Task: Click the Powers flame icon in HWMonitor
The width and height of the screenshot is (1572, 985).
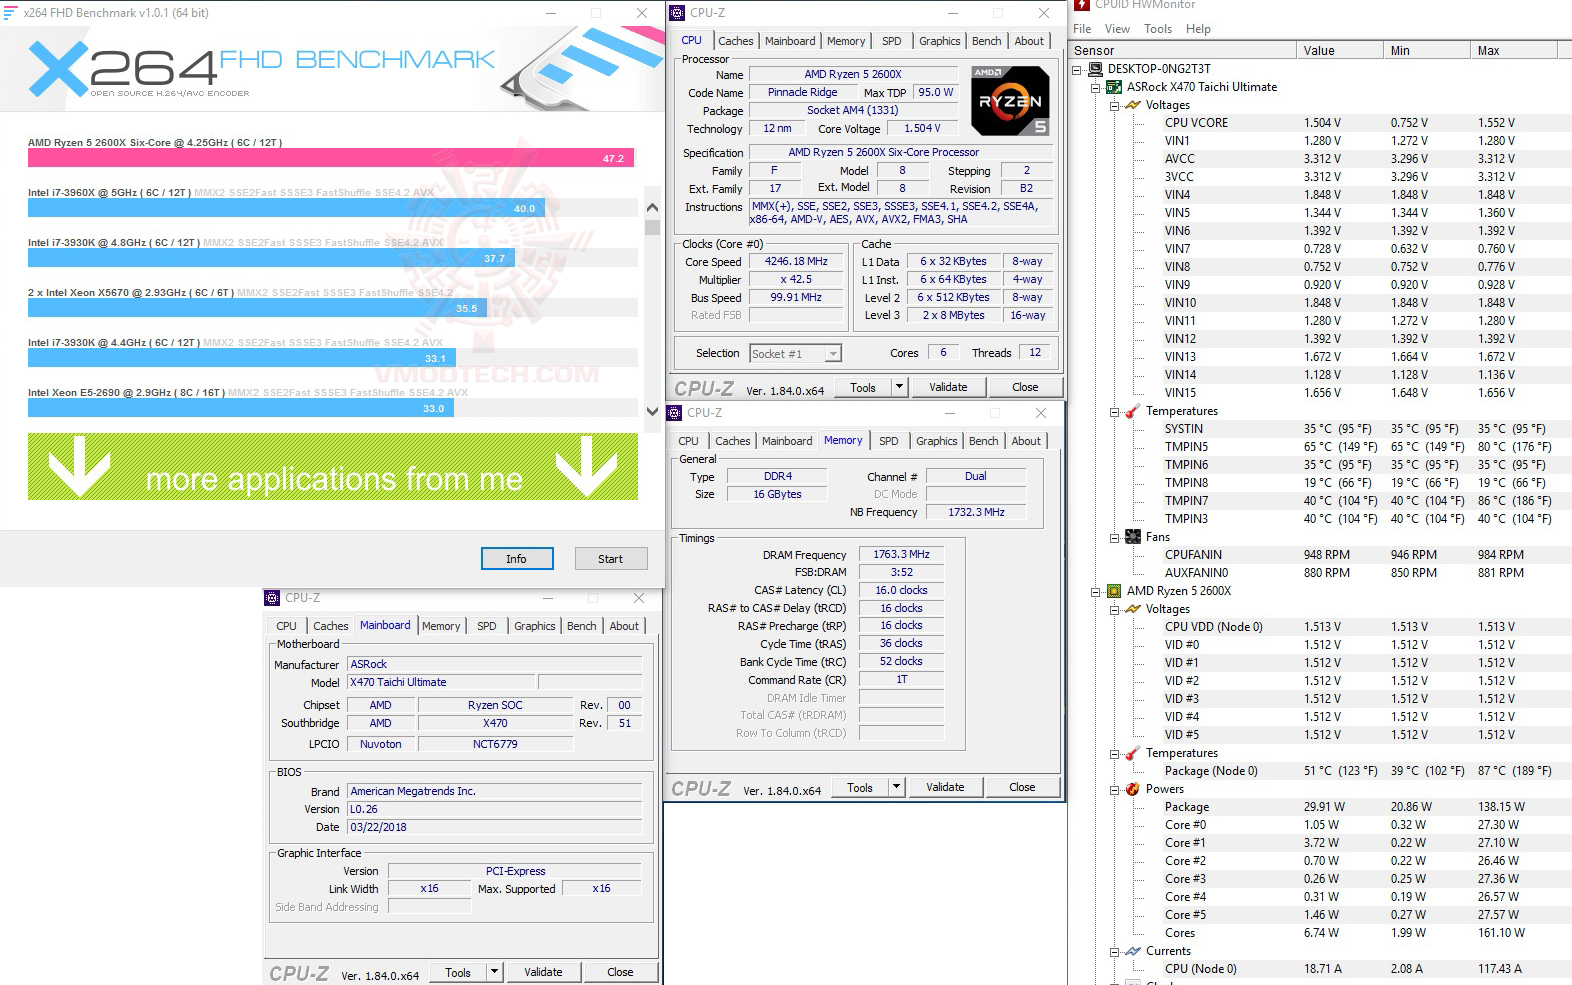Action: tap(1132, 789)
